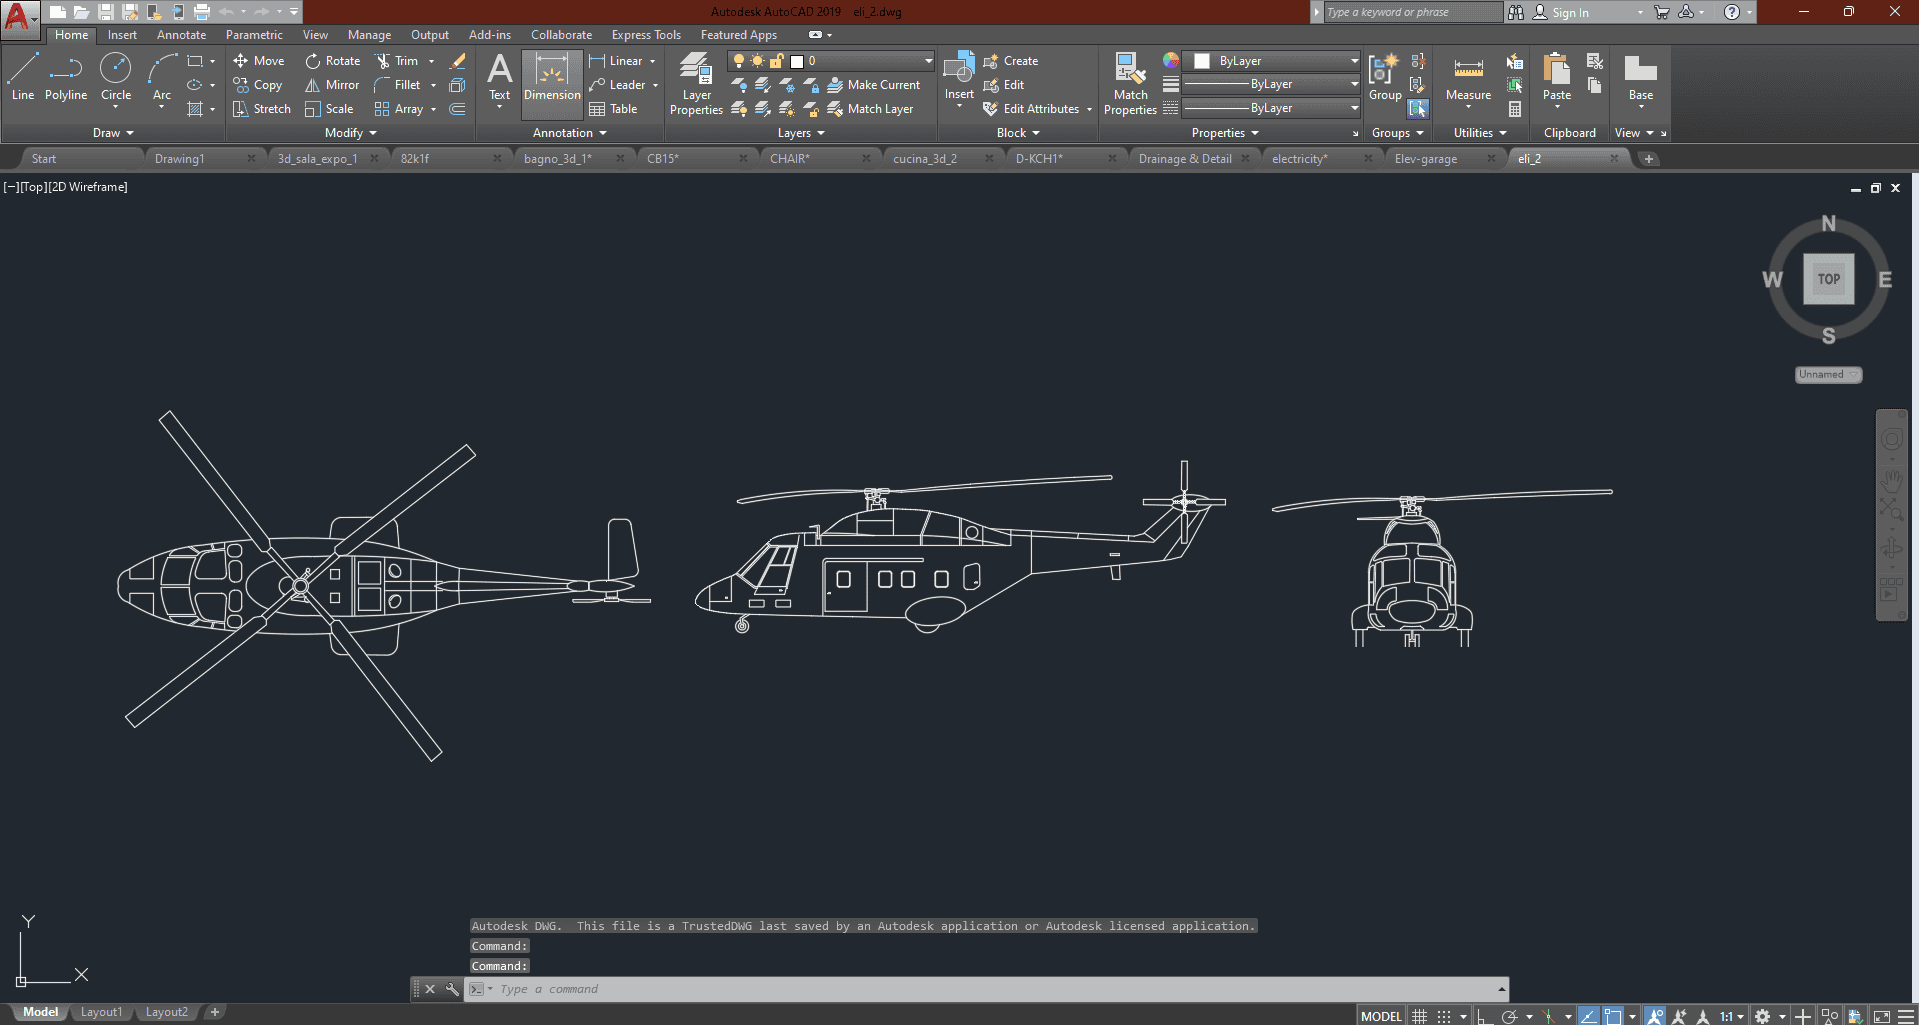The image size is (1919, 1025).
Task: Toggle drawing grid display in status bar
Action: pos(1419,1016)
